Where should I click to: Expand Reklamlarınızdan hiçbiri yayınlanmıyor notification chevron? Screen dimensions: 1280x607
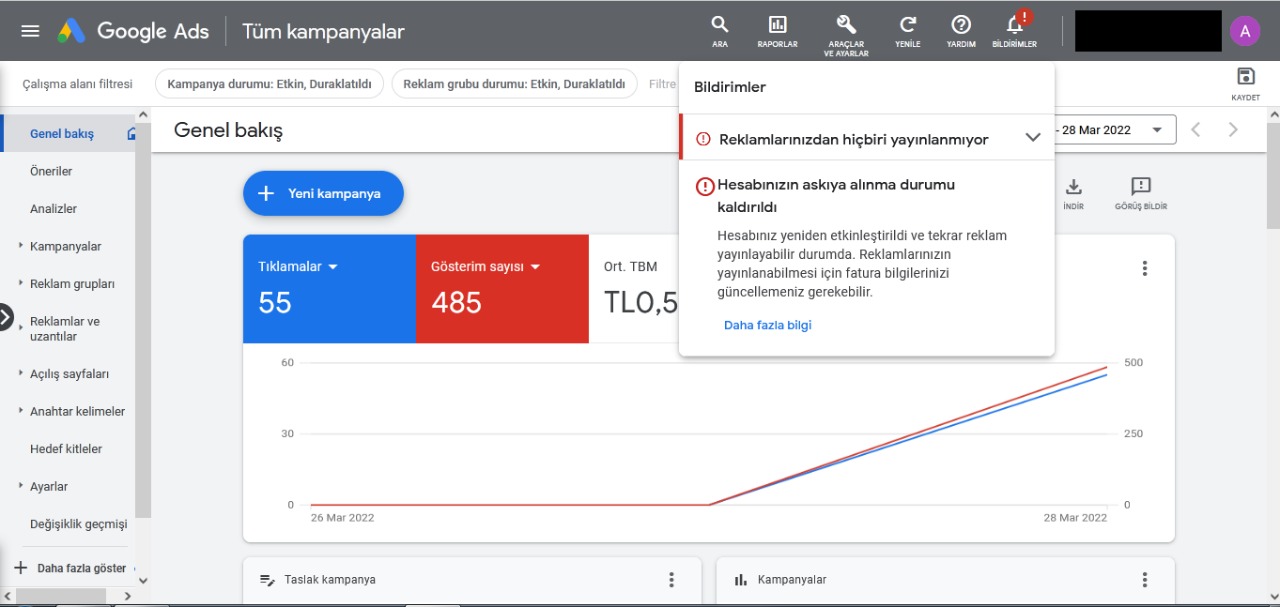point(1033,138)
